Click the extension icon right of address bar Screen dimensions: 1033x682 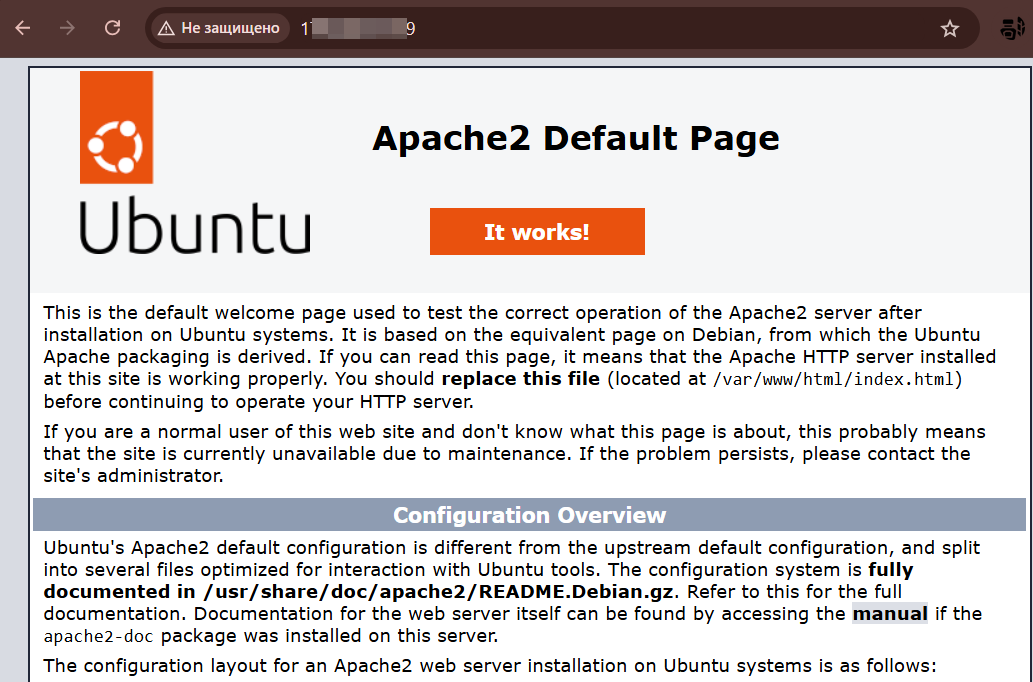pos(1011,28)
